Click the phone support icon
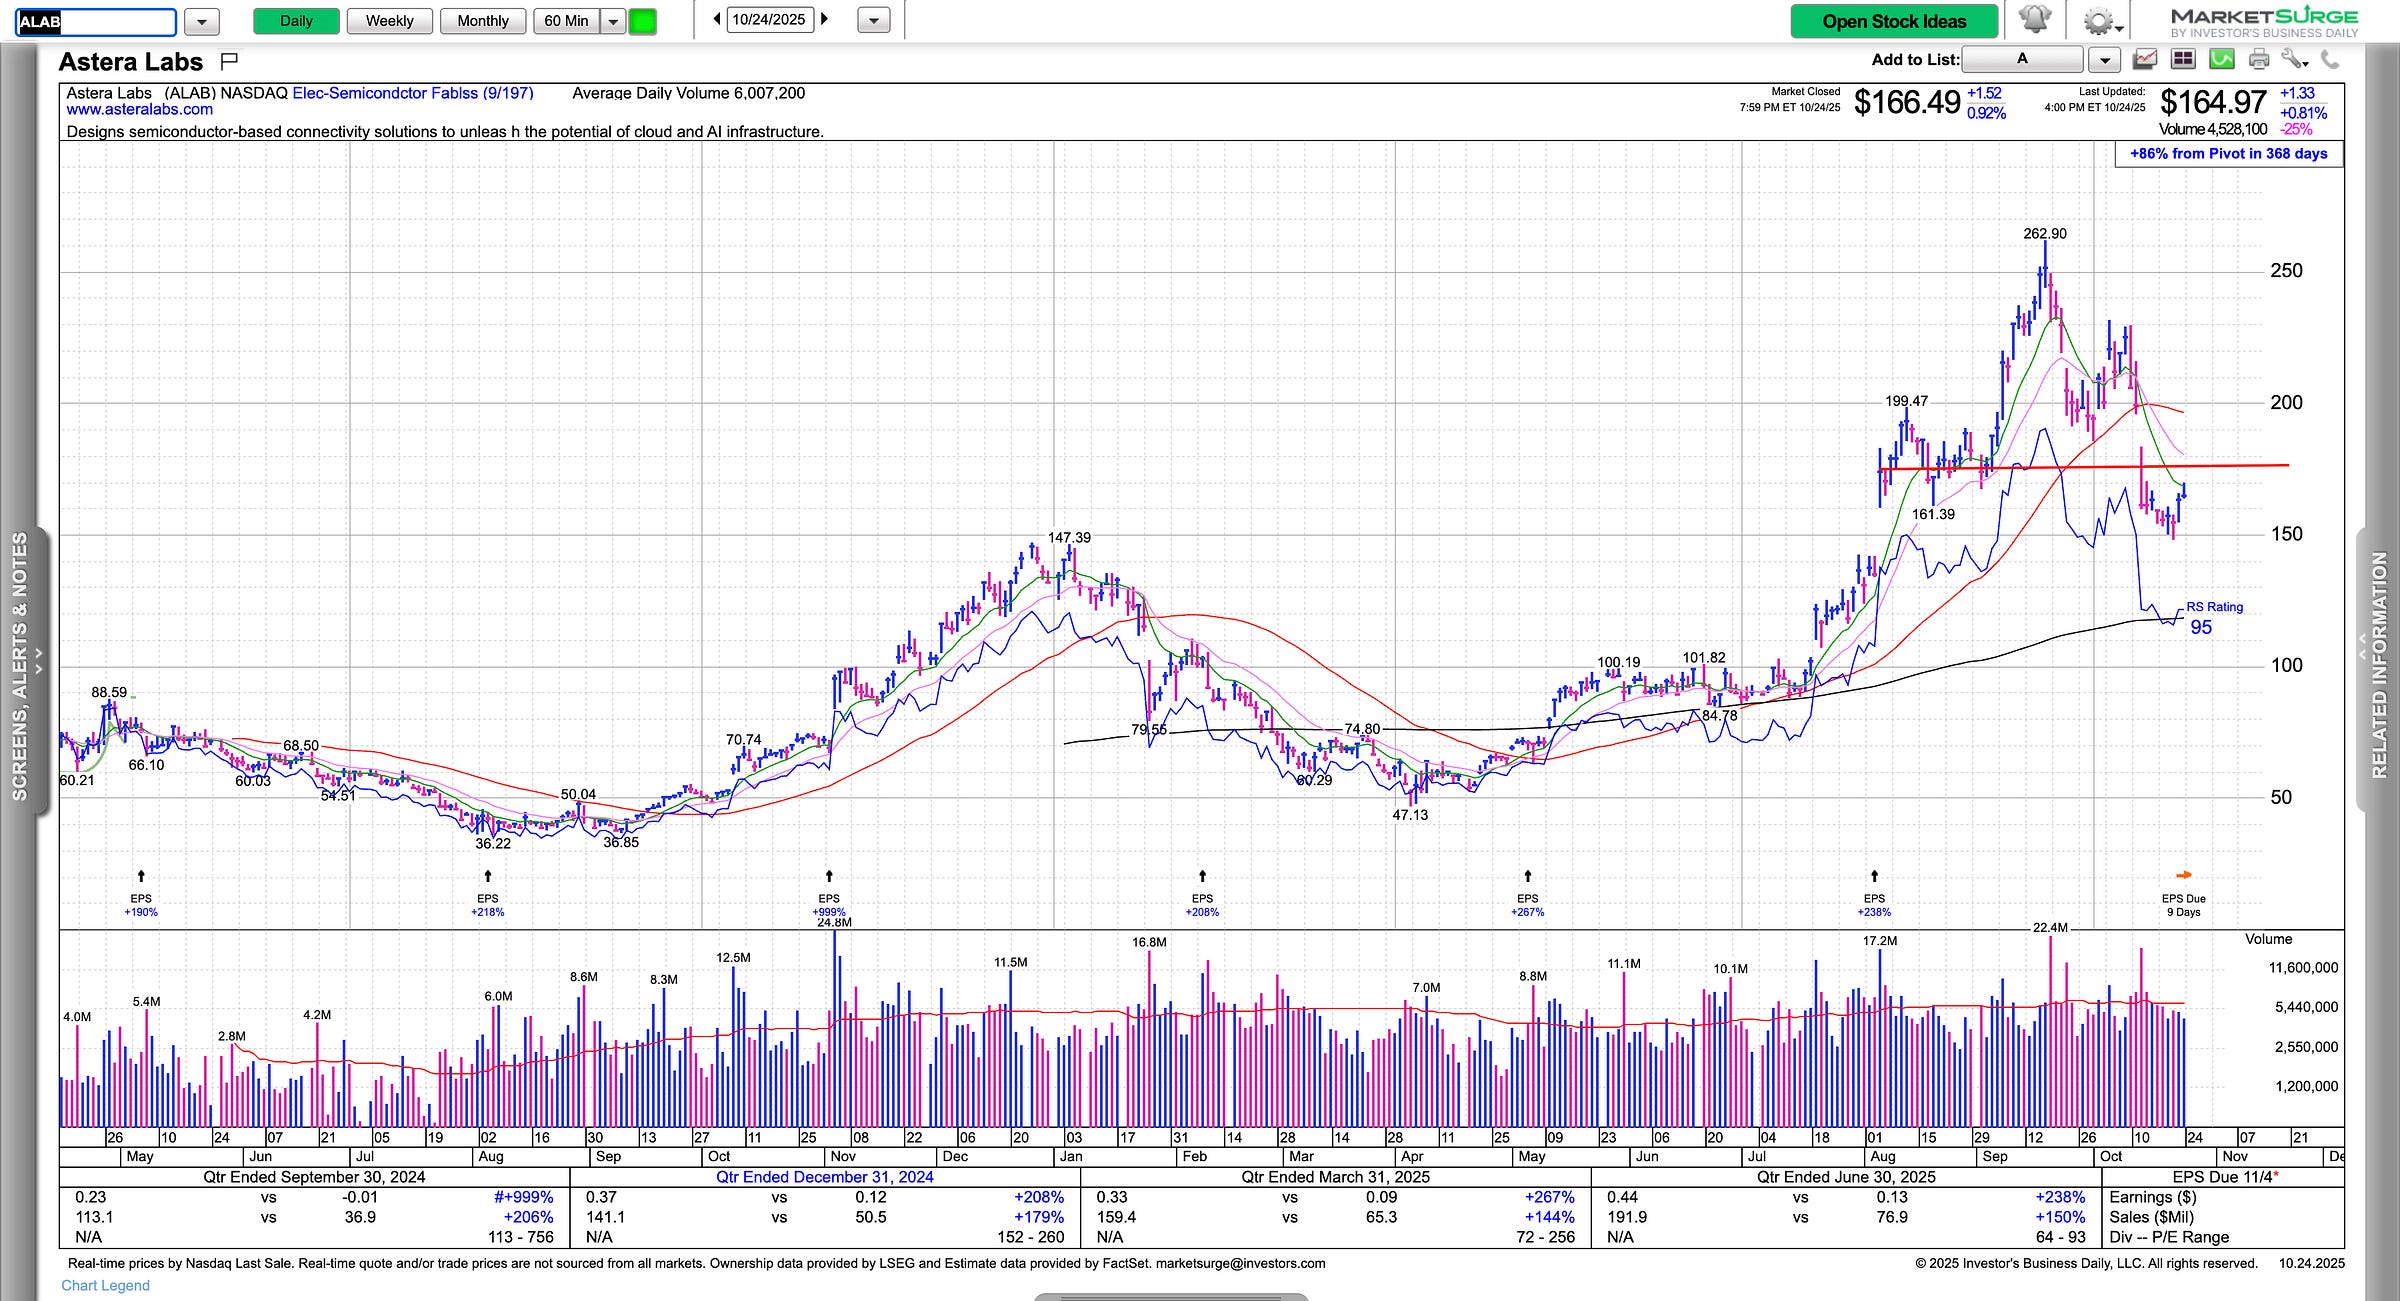This screenshot has width=2400, height=1301. (2330, 60)
